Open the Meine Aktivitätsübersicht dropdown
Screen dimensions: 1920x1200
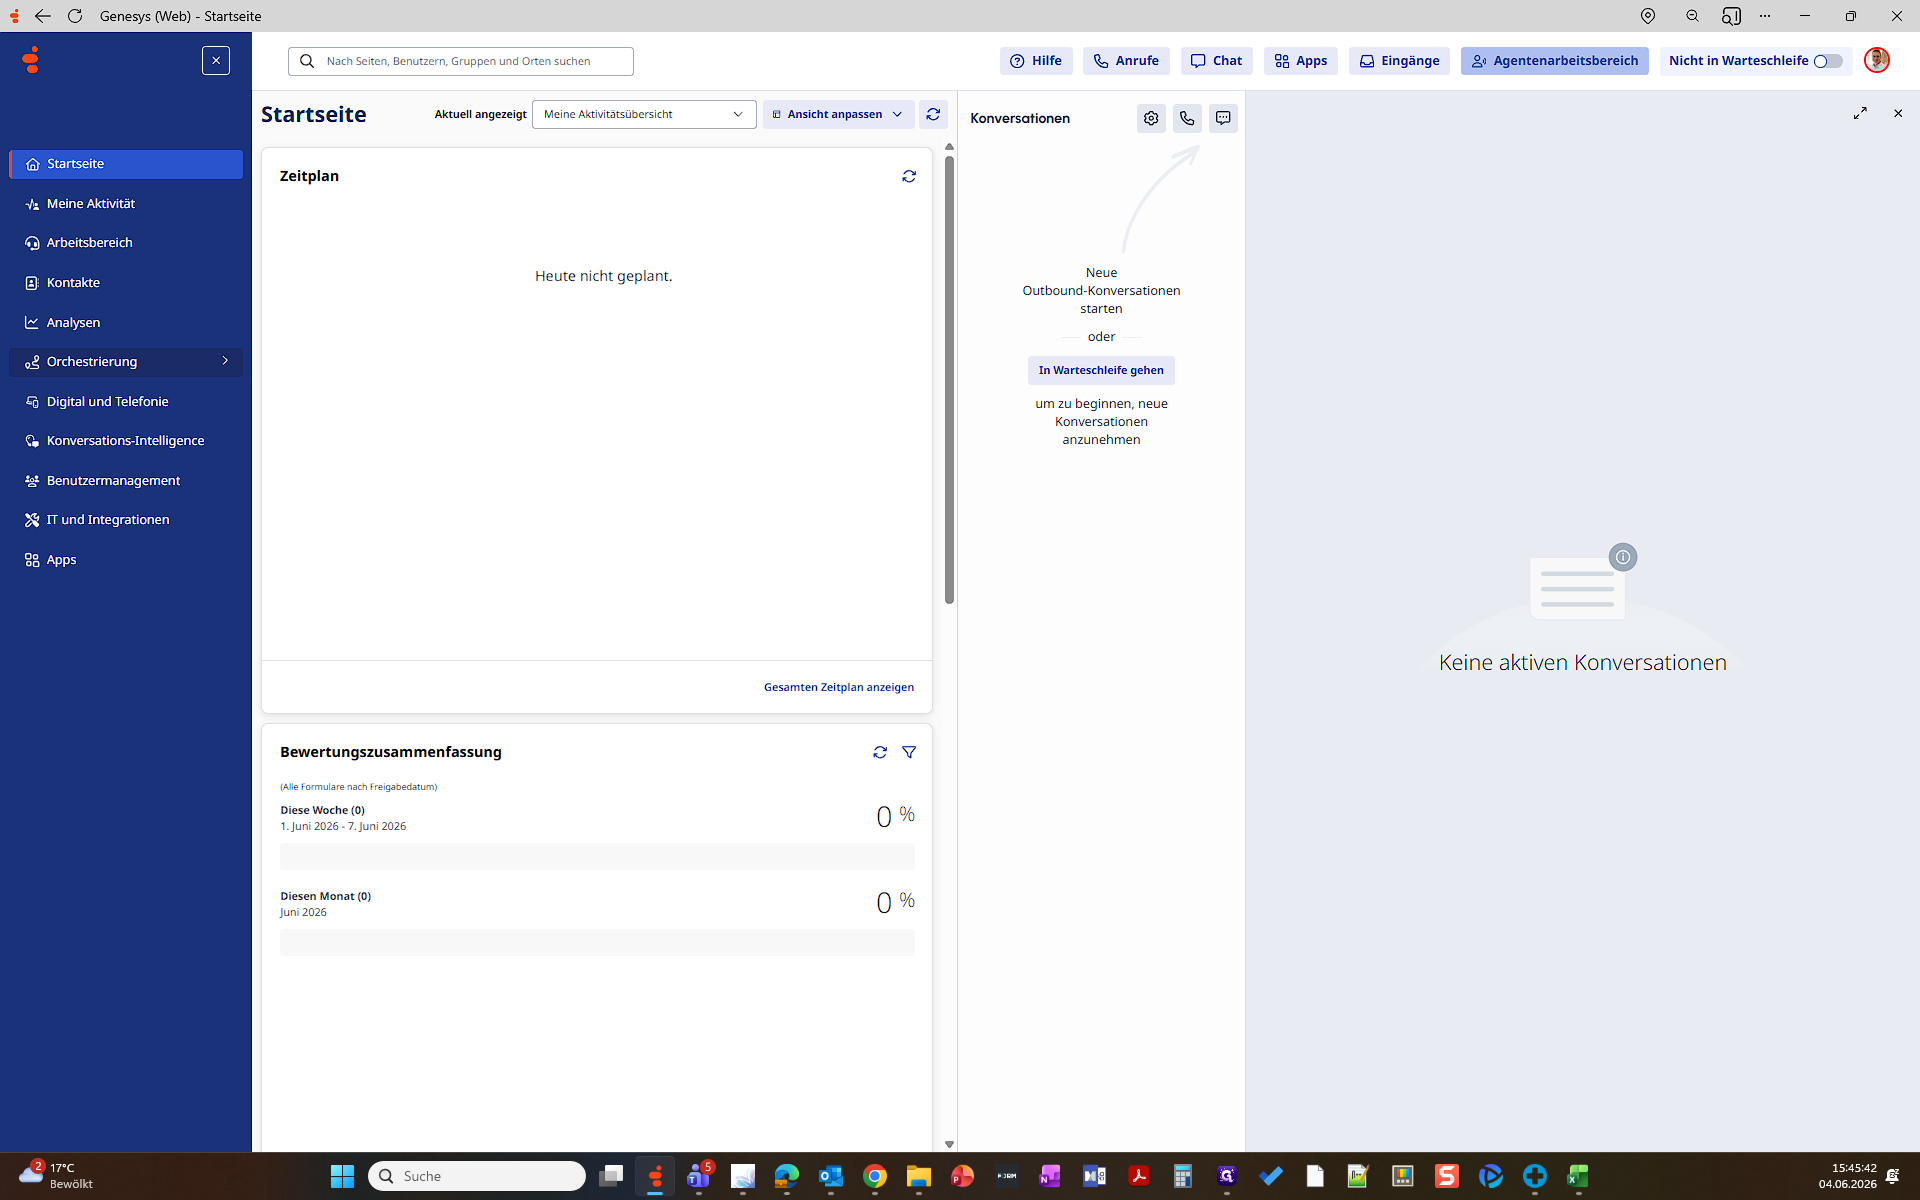644,114
